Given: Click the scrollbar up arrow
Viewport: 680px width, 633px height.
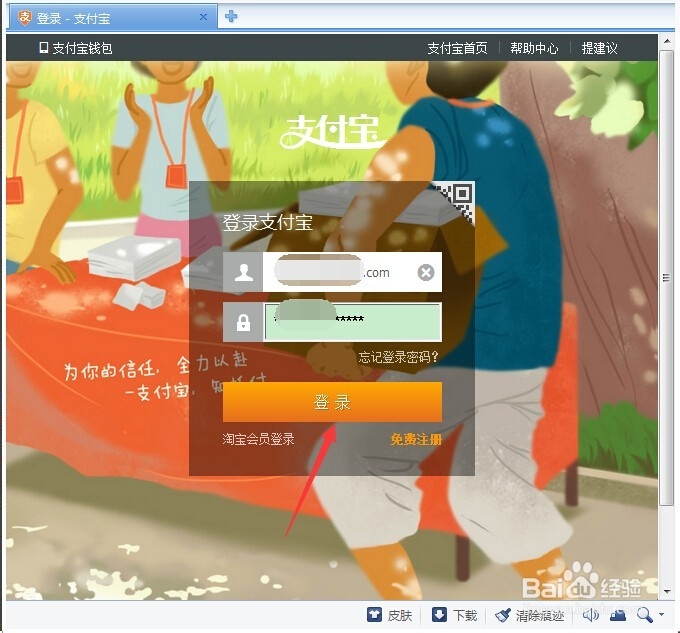Looking at the screenshot, I should point(667,41).
